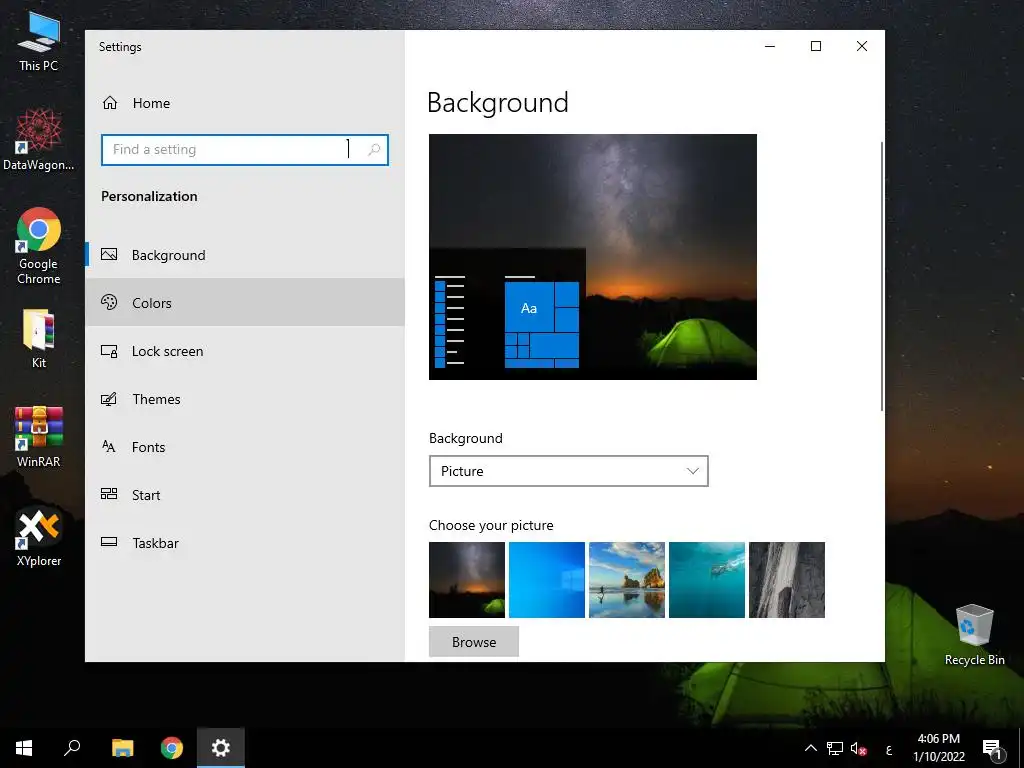This screenshot has width=1024, height=768.
Task: Click the background preview image
Action: point(593,257)
